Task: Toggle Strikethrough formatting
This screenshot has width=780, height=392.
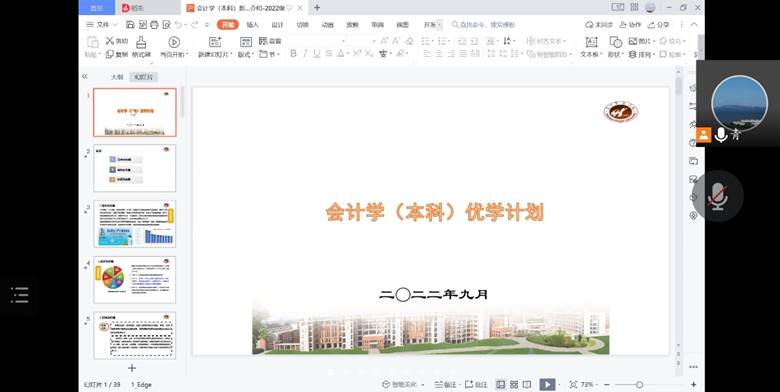Action: 329,53
